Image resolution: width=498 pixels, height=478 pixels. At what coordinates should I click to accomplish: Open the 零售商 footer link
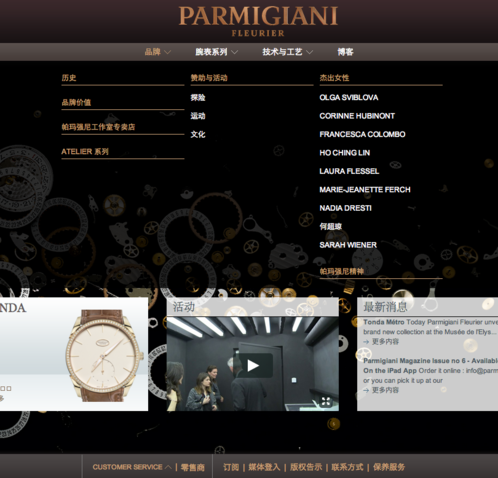pos(193,467)
